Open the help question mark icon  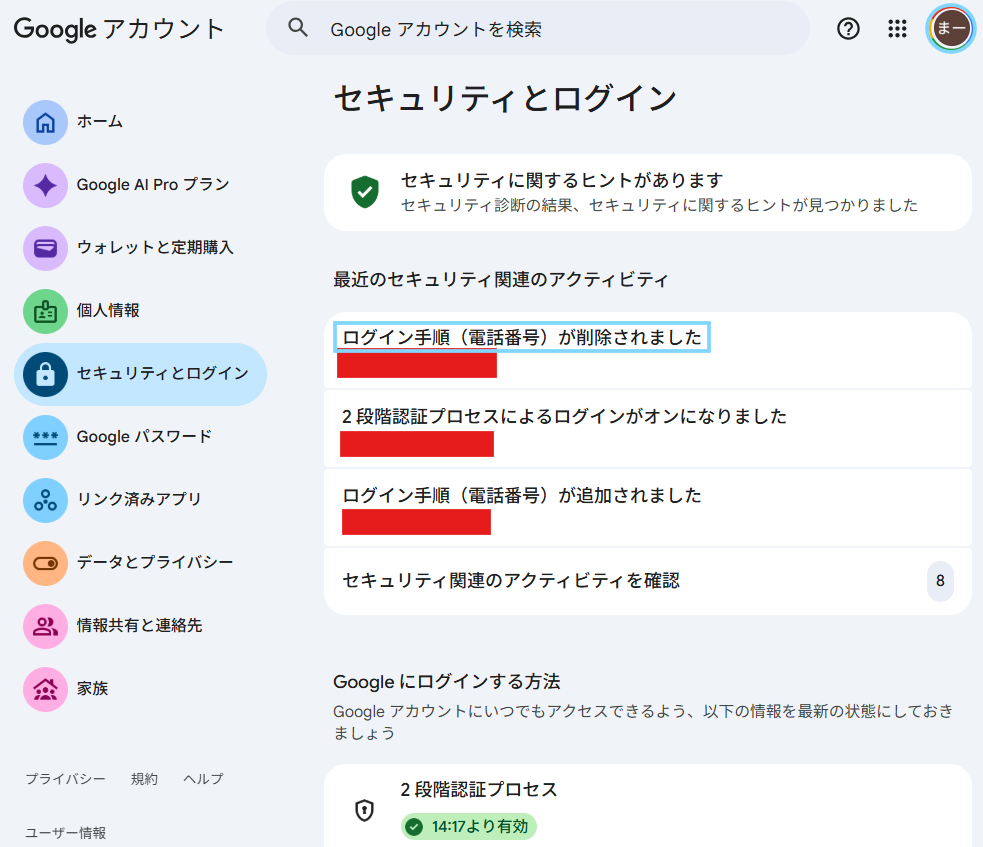point(848,28)
